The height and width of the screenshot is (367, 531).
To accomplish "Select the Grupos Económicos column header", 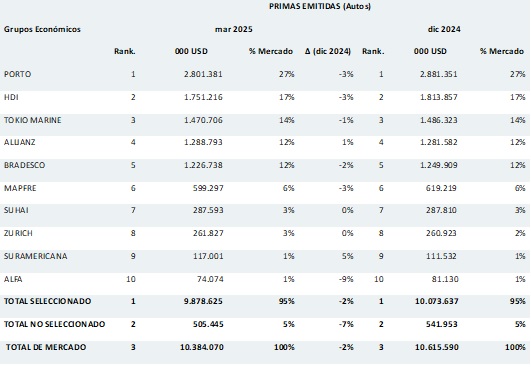I will coord(42,29).
